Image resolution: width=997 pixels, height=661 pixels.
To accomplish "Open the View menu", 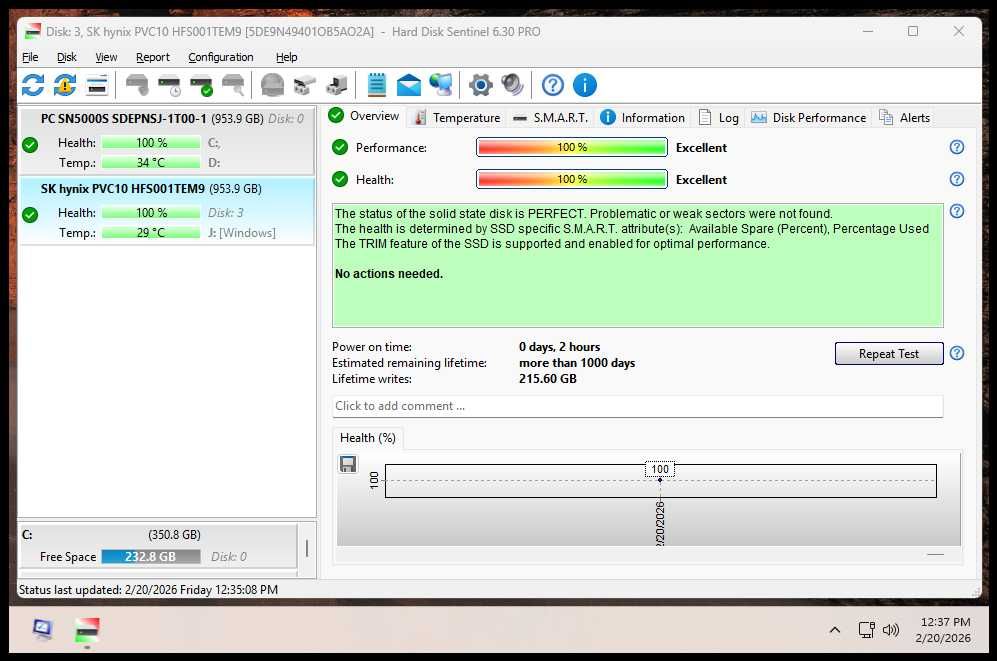I will click(106, 57).
